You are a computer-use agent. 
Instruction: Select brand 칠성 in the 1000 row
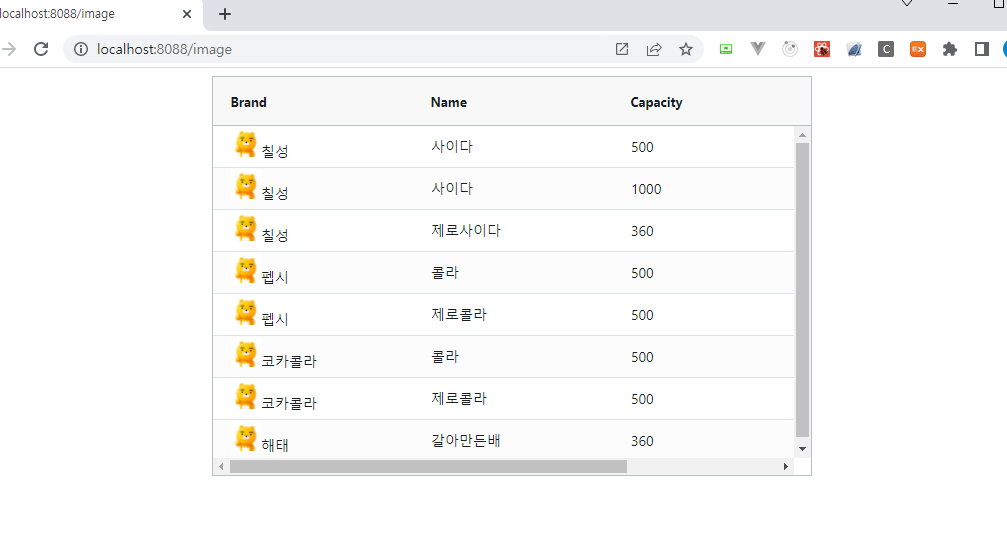point(275,193)
